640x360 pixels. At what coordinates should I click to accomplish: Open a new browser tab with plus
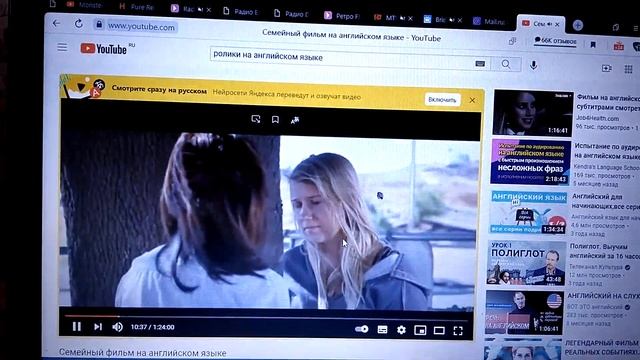click(578, 25)
